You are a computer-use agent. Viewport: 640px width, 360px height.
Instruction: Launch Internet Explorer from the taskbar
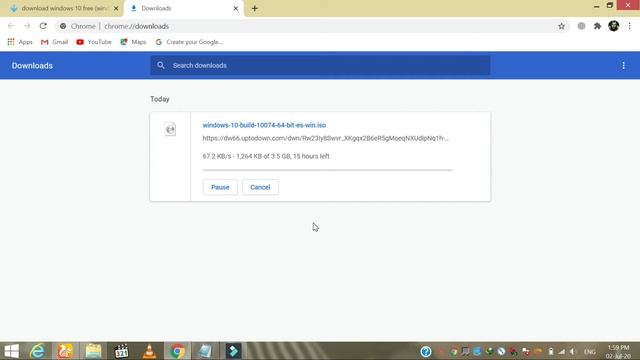point(38,351)
